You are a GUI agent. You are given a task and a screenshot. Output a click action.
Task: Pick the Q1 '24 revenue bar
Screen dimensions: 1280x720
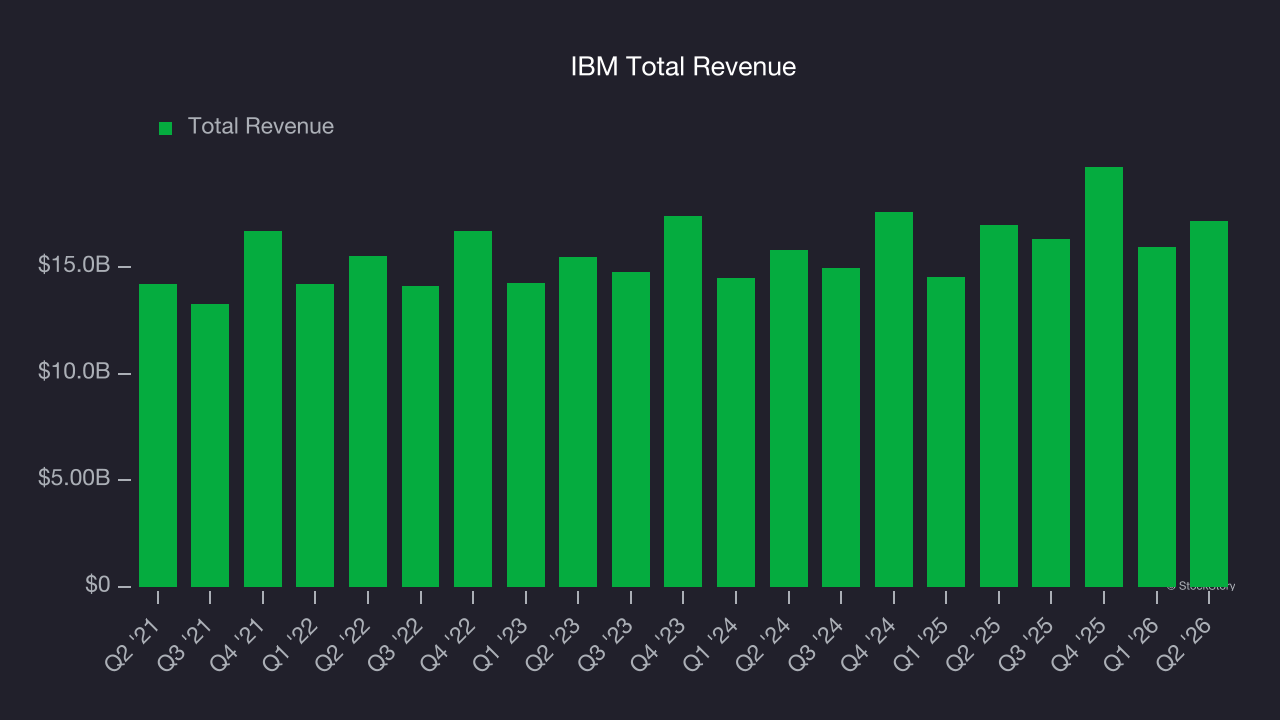pos(736,432)
